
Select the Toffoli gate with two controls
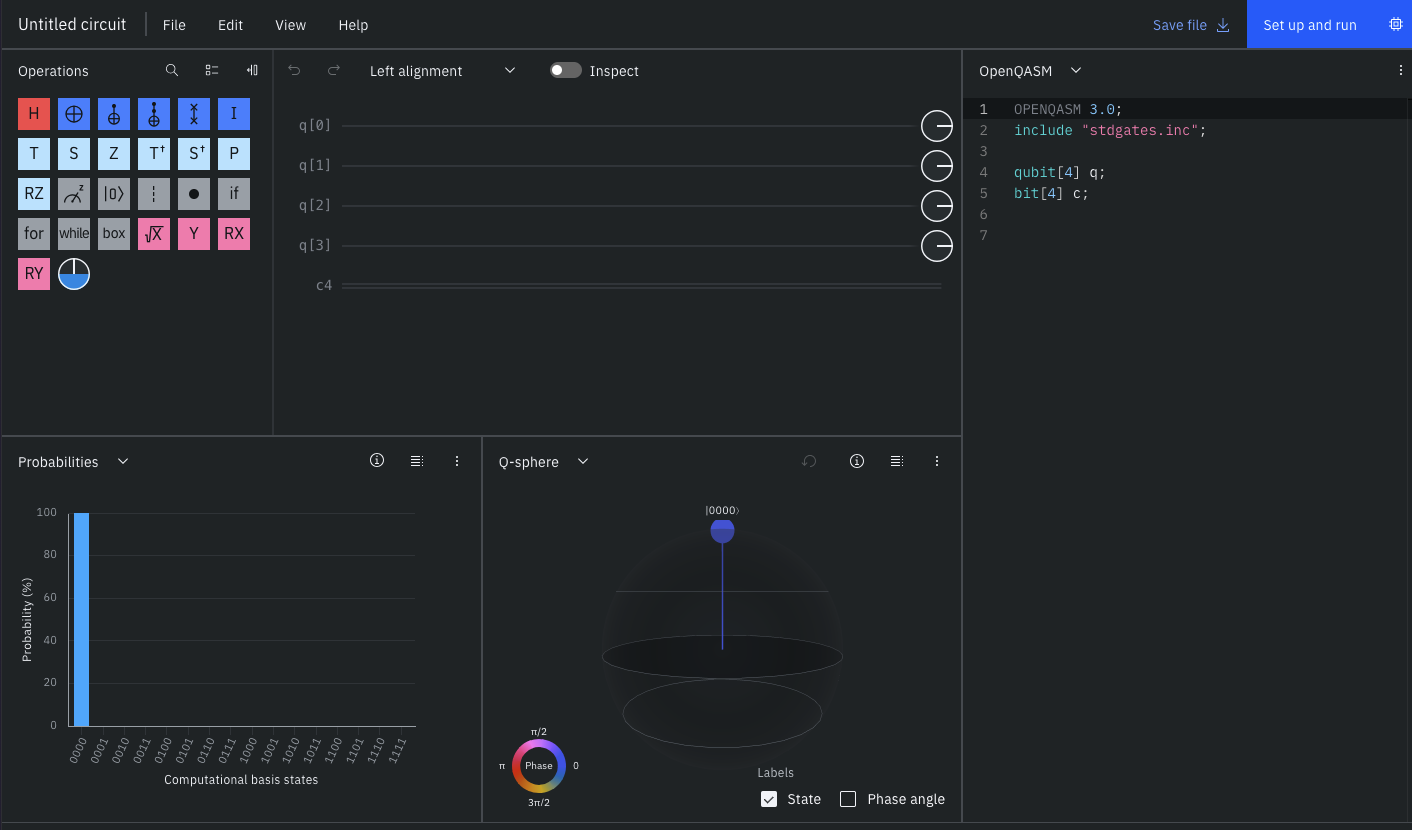(154, 114)
